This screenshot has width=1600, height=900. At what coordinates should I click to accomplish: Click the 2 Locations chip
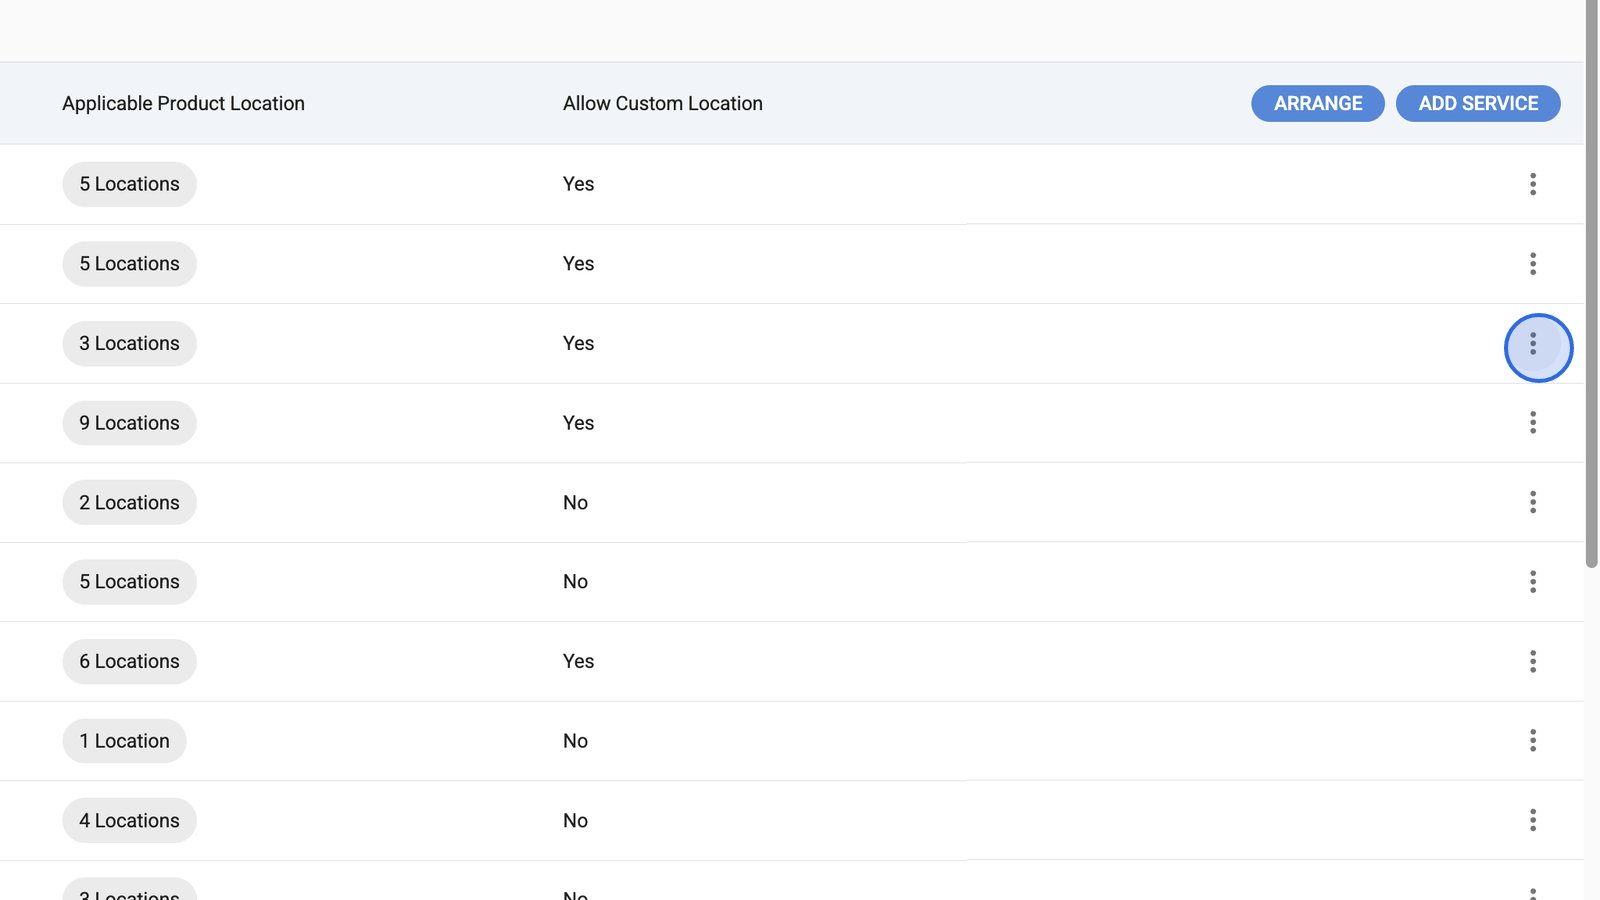coord(129,503)
